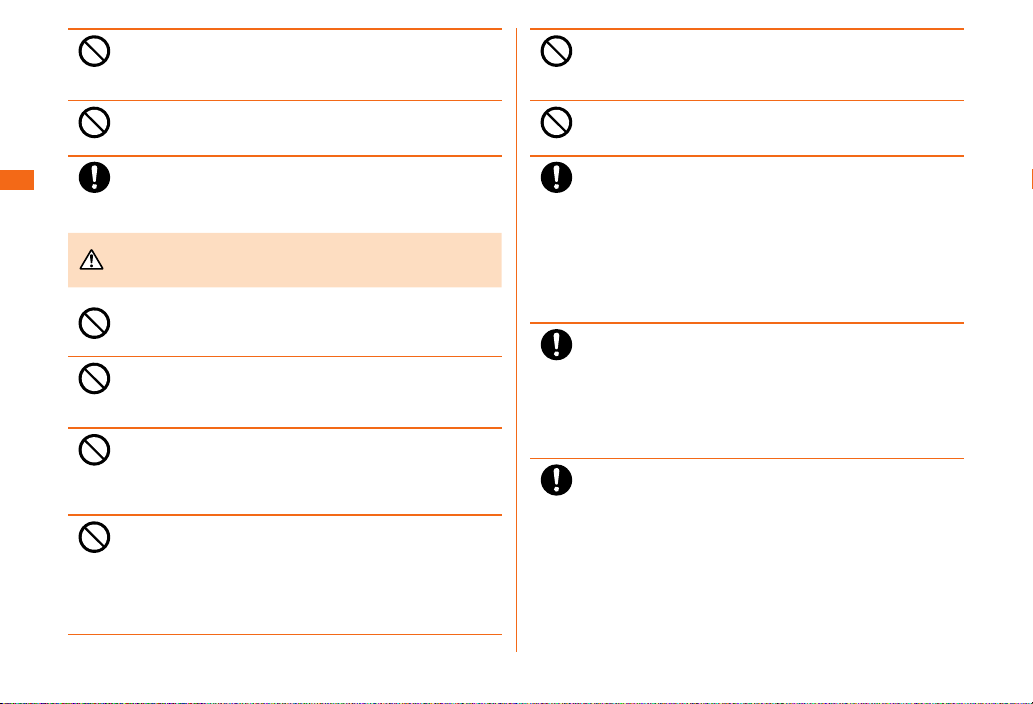1033x704 pixels.
Task: Select the exclamation mandatory icon in left column
Action: (x=94, y=178)
